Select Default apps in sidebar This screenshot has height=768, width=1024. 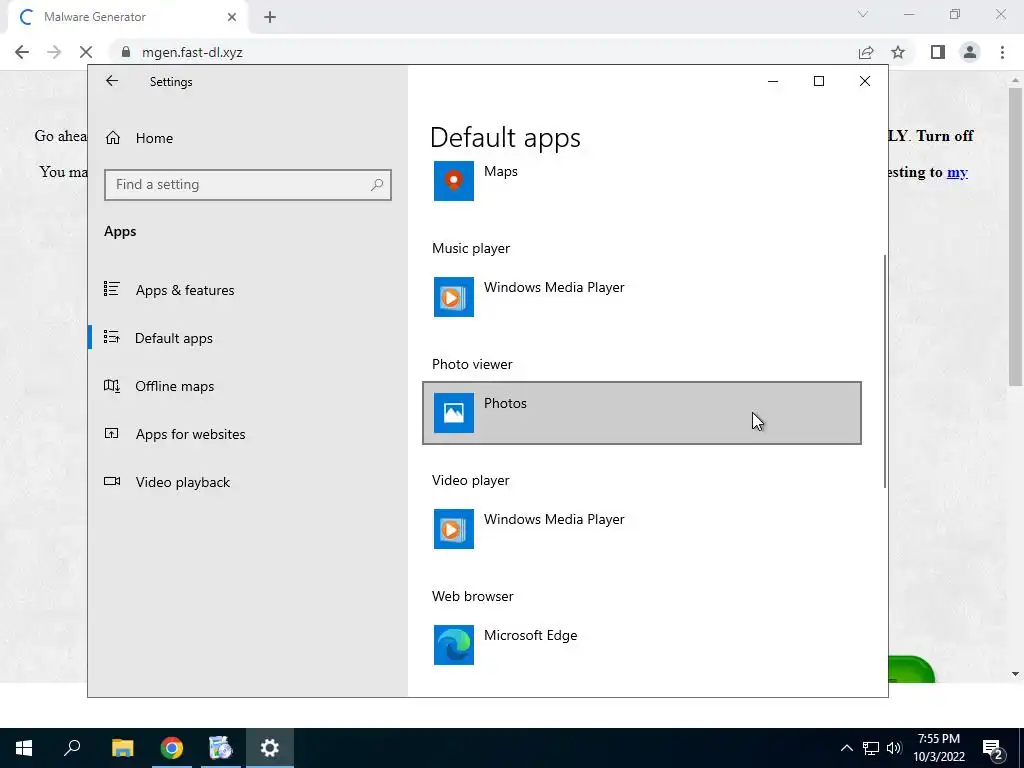coord(174,338)
